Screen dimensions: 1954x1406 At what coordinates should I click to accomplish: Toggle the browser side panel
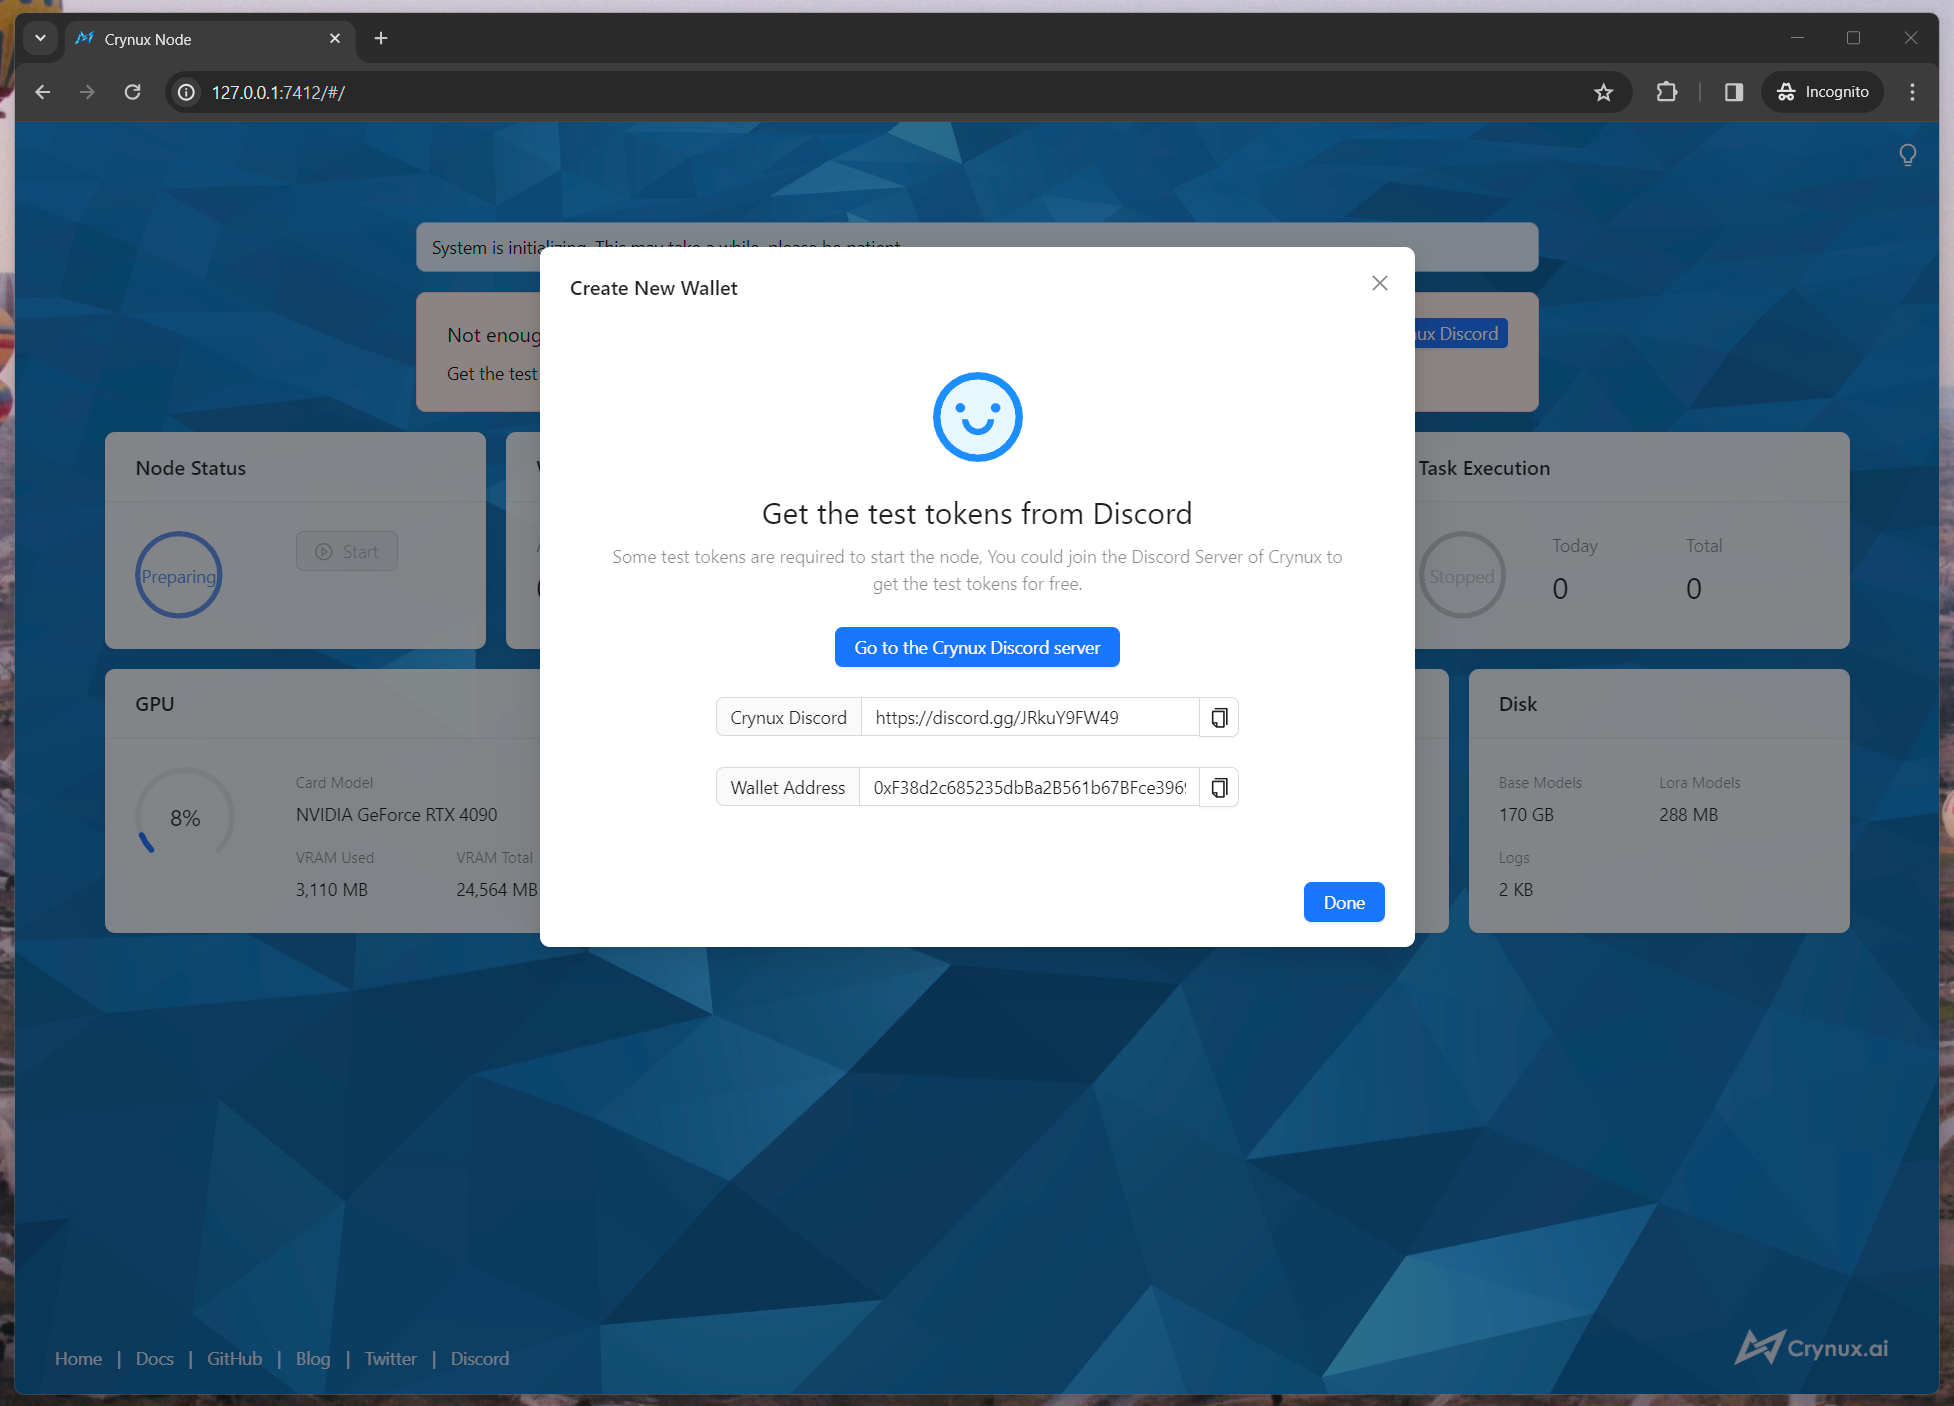(1733, 92)
